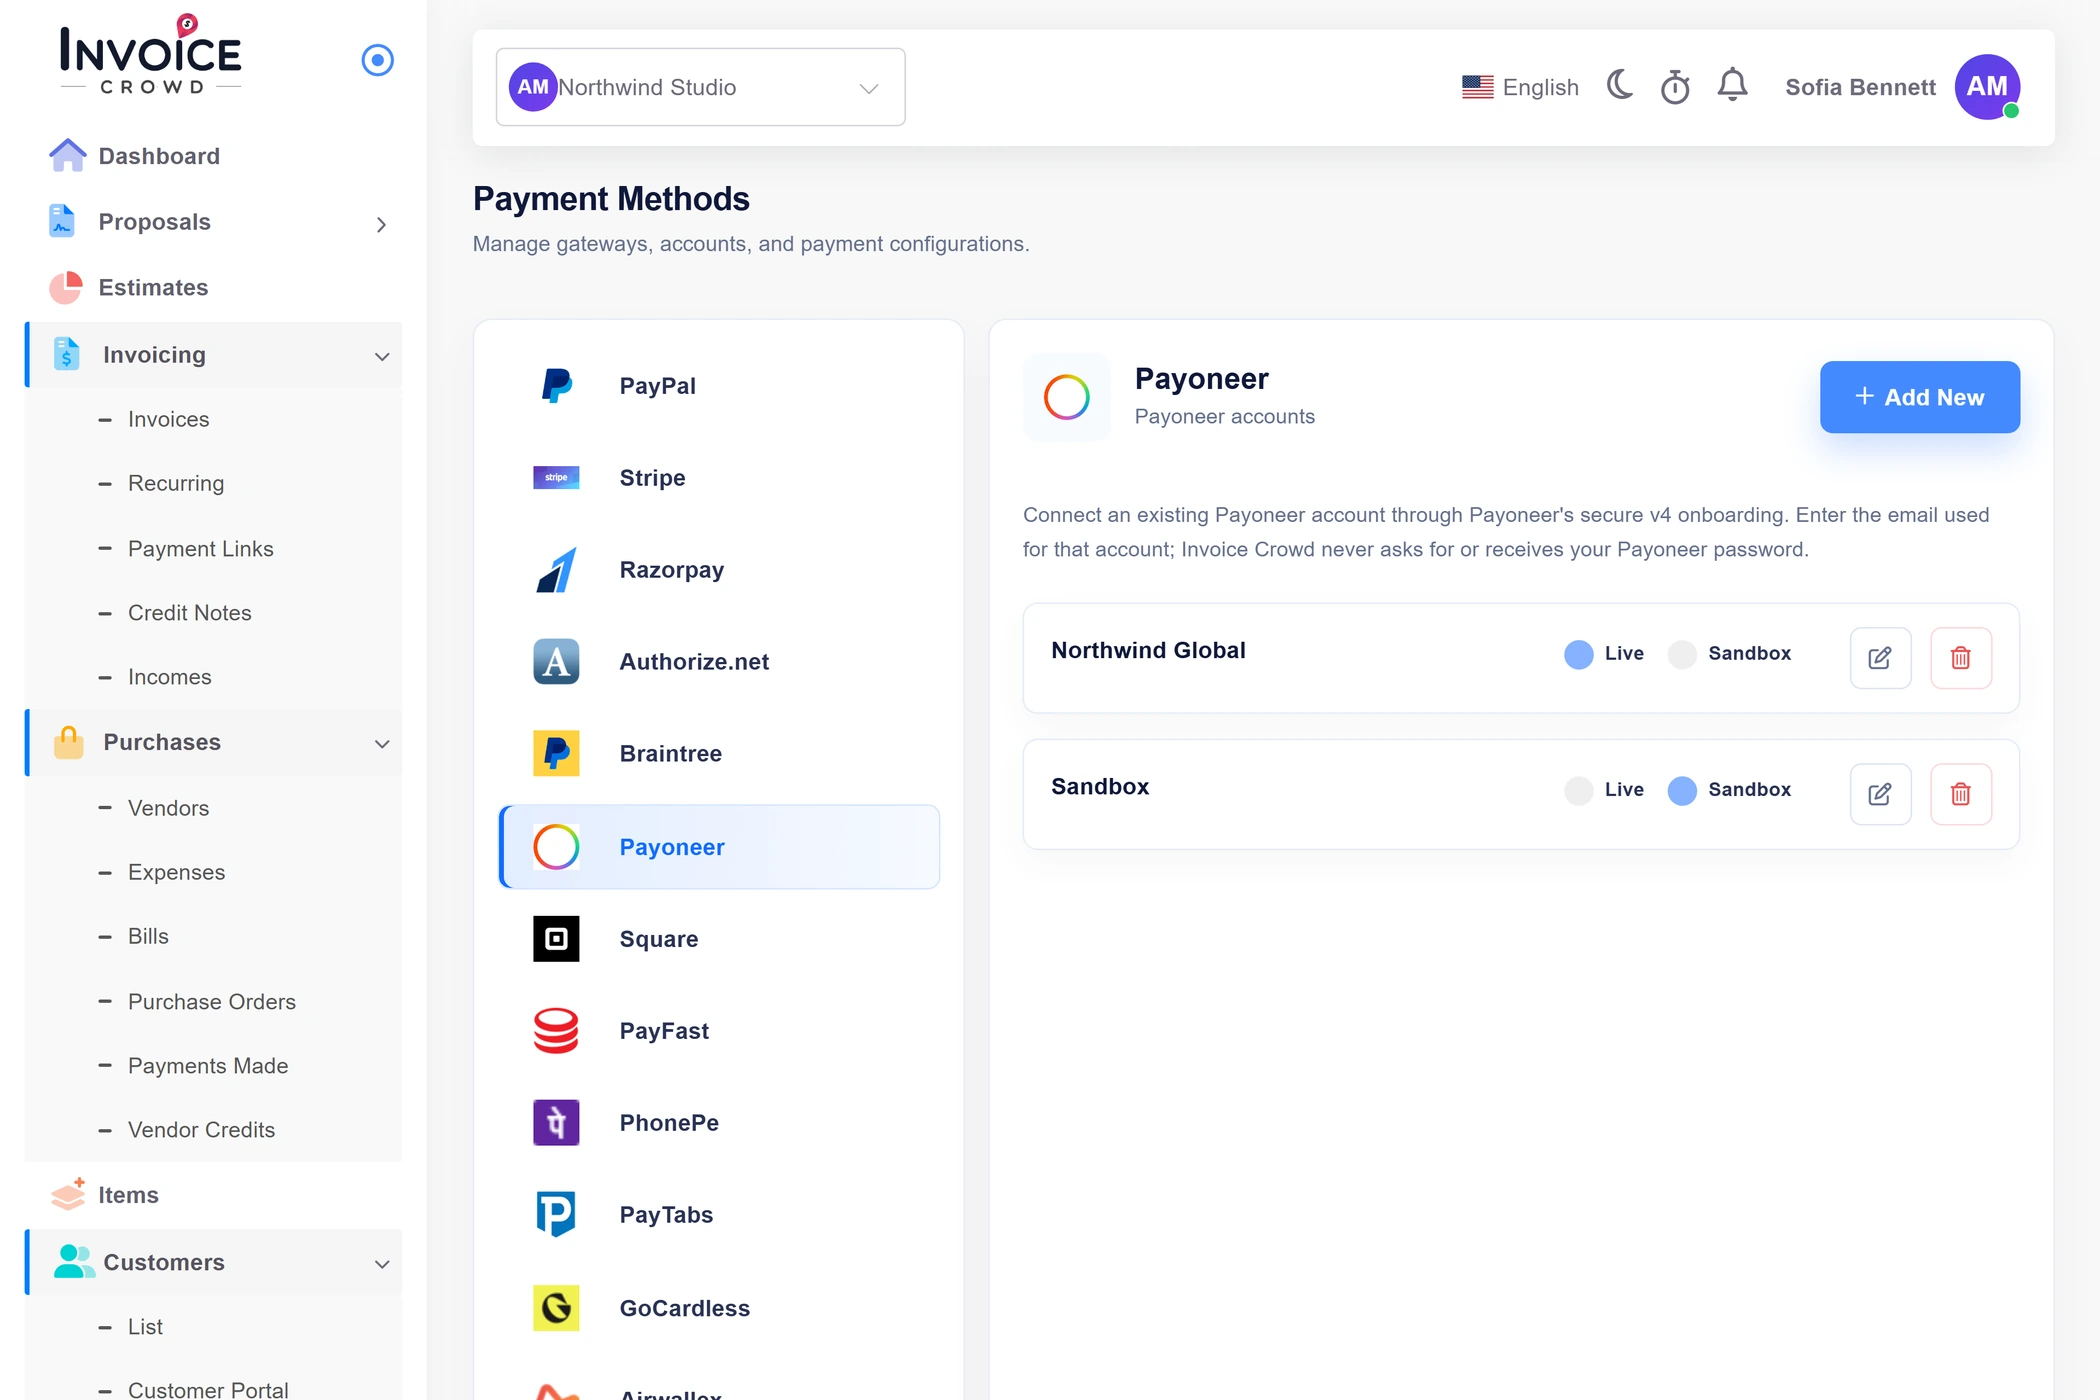Image resolution: width=2100 pixels, height=1400 pixels.
Task: Delete the Sandbox Payoneer account
Action: pos(1960,793)
